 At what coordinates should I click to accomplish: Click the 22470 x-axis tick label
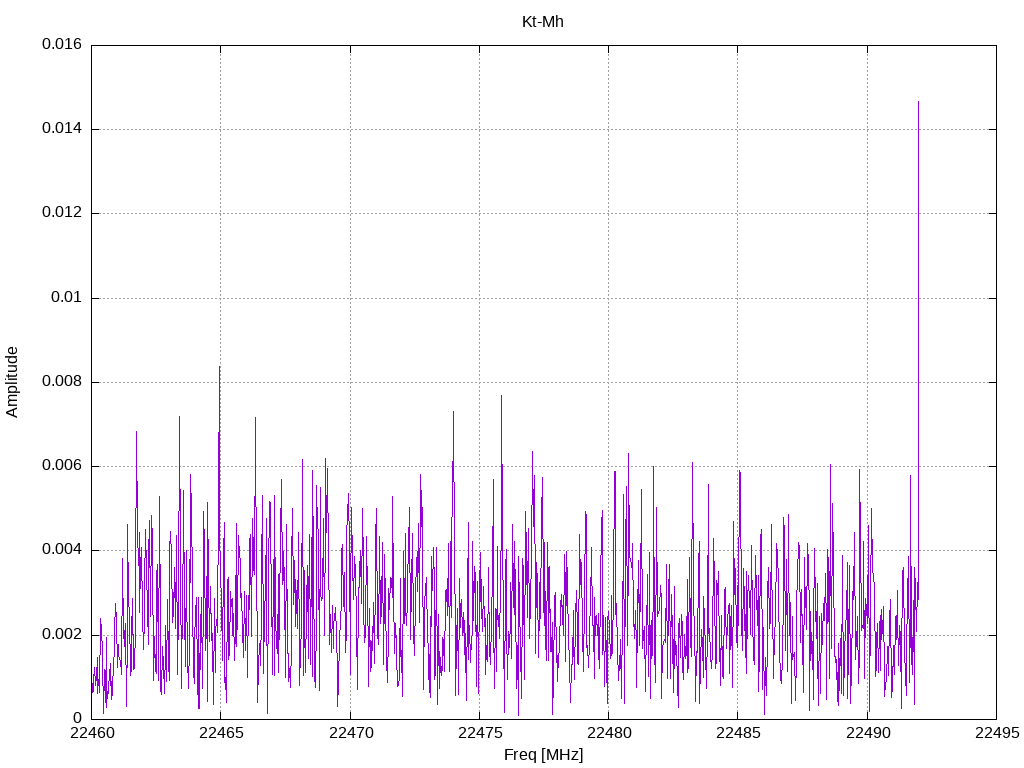pyautogui.click(x=350, y=733)
